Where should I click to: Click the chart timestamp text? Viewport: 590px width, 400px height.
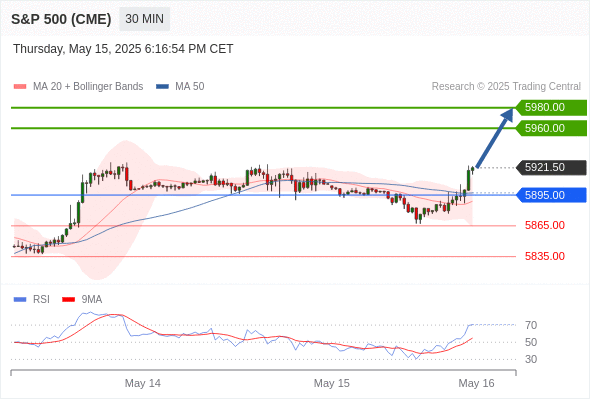coord(123,49)
